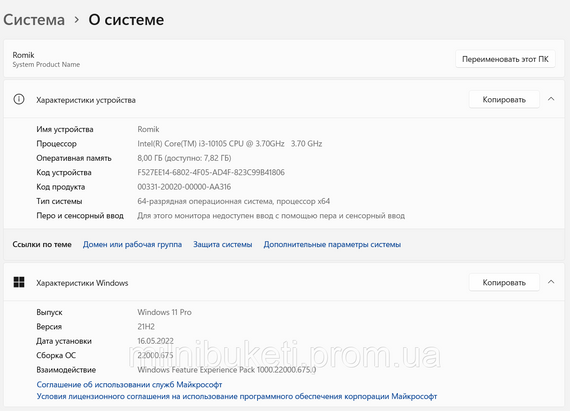Click the 16.05.2022 install date value
Viewport: 570px width, 411px height.
point(155,341)
